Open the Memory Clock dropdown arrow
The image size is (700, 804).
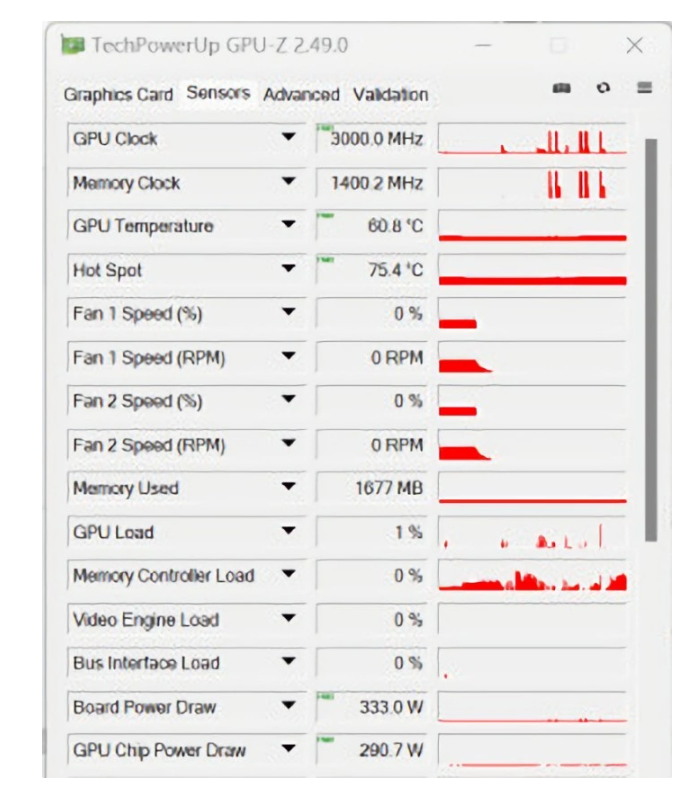pos(289,183)
